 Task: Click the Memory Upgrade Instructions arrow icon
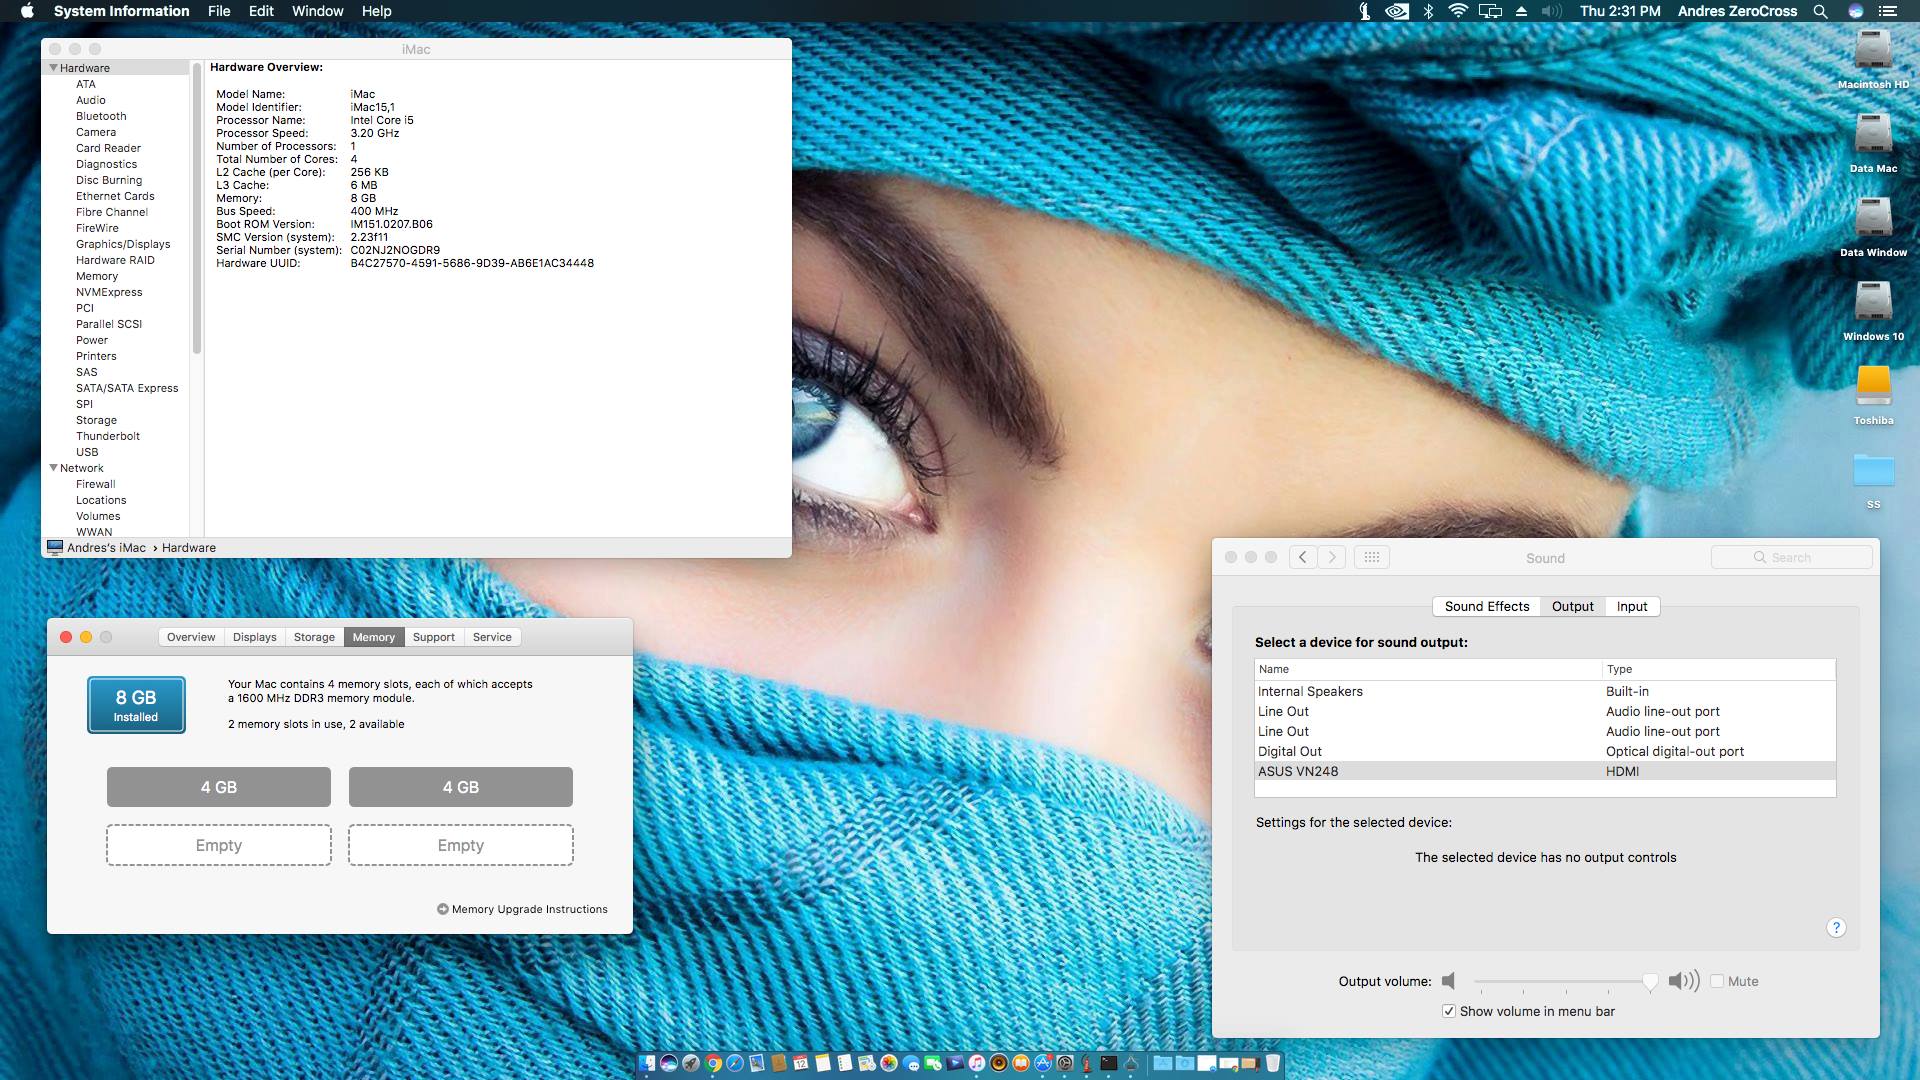pos(442,909)
